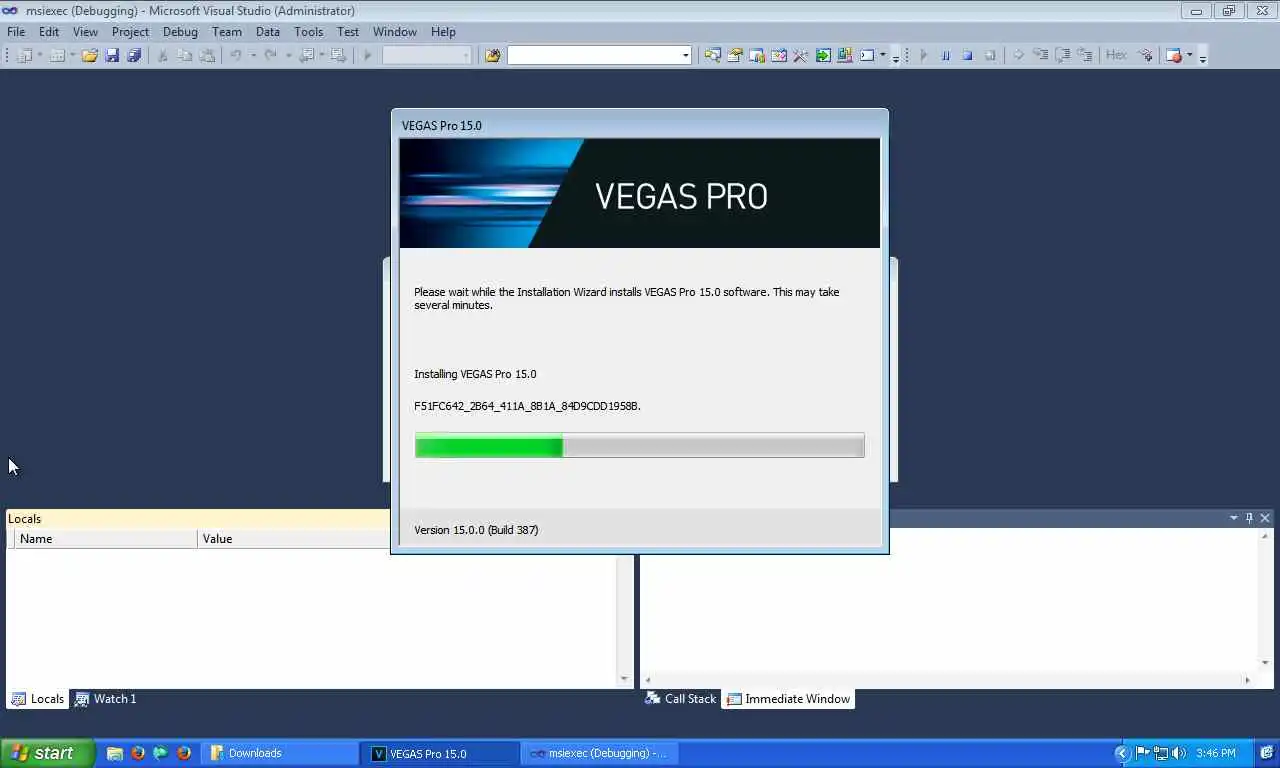The width and height of the screenshot is (1280, 768).
Task: Select VEGAS Pro 15.0 taskbar button
Action: (441, 753)
